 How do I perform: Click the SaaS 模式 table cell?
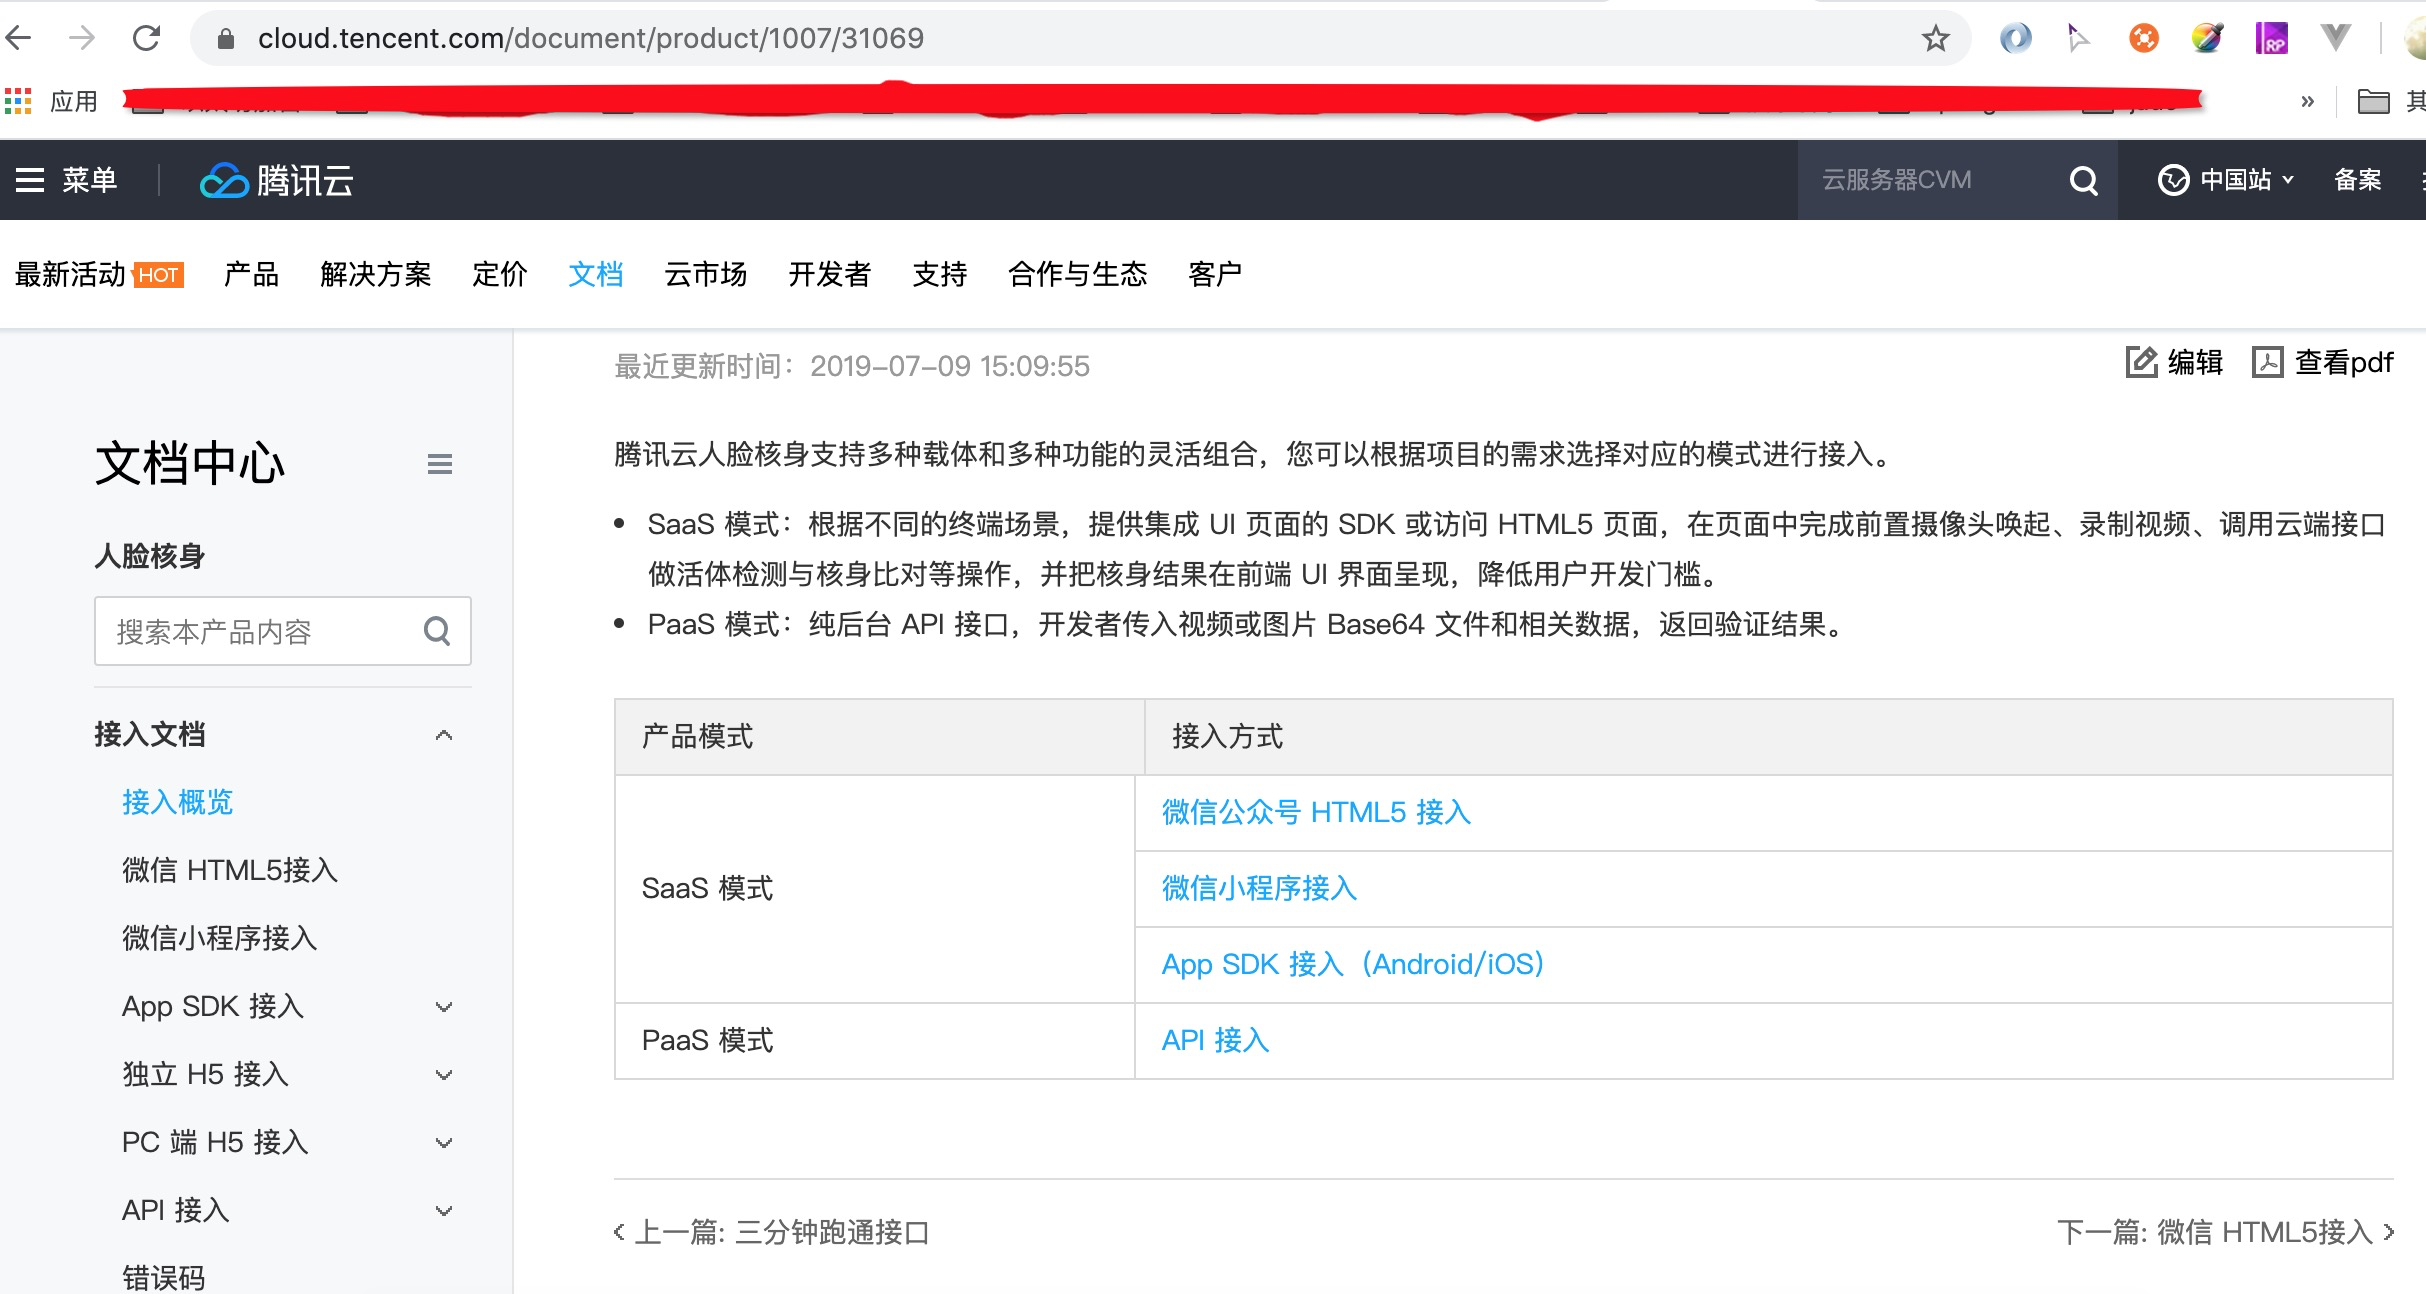[x=875, y=888]
